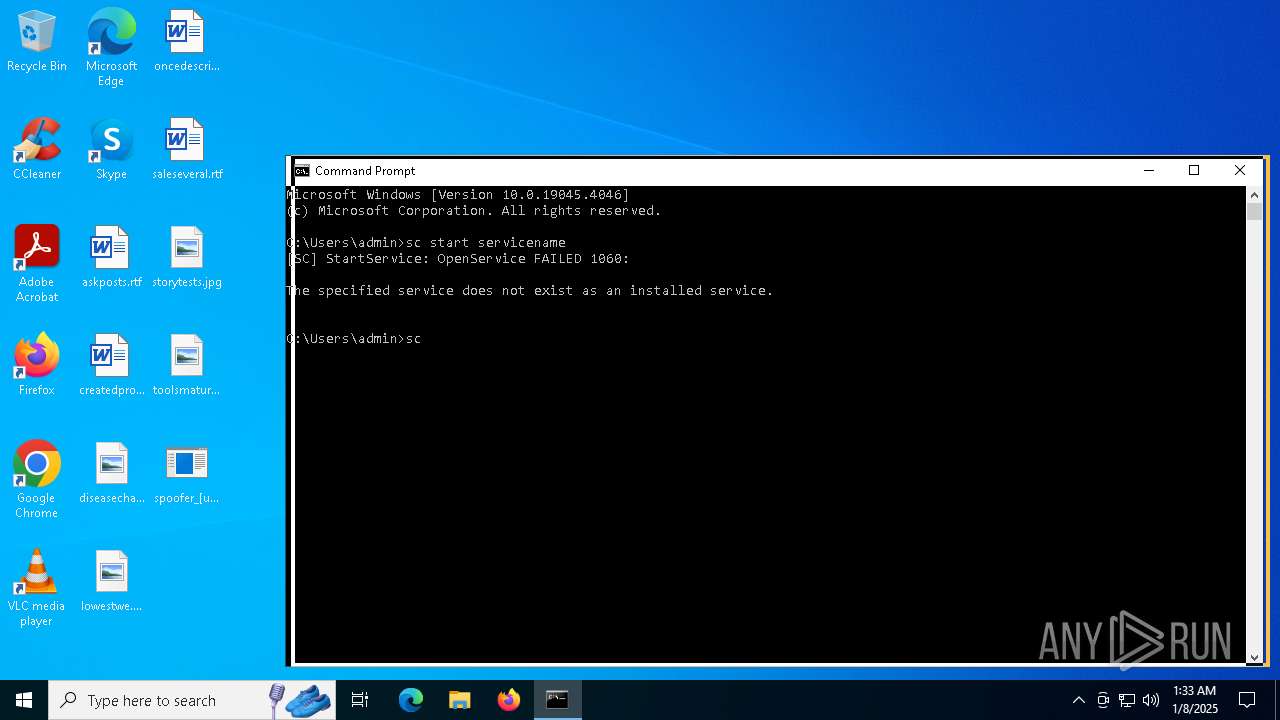Minimize the Command Prompt window

[1148, 171]
